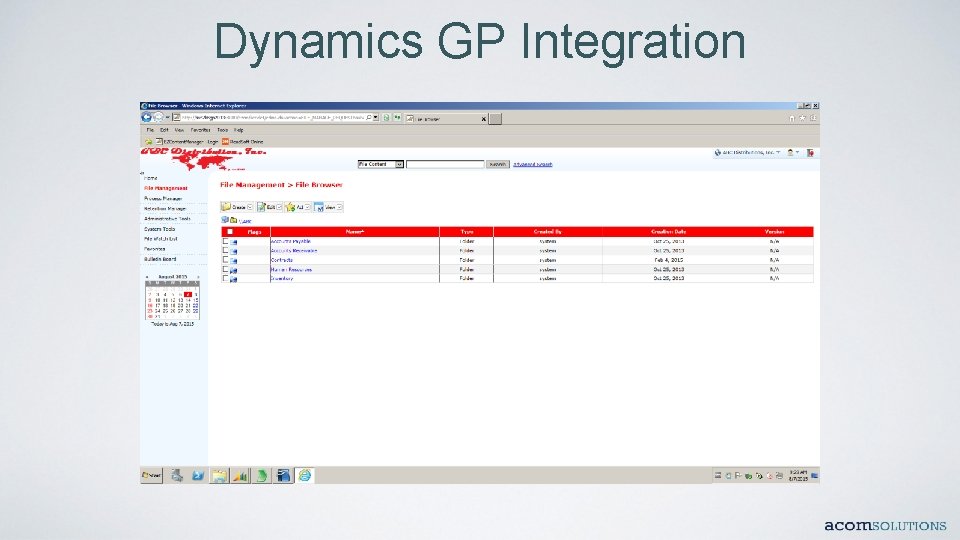Click the green application icon on taskbar

click(262, 475)
